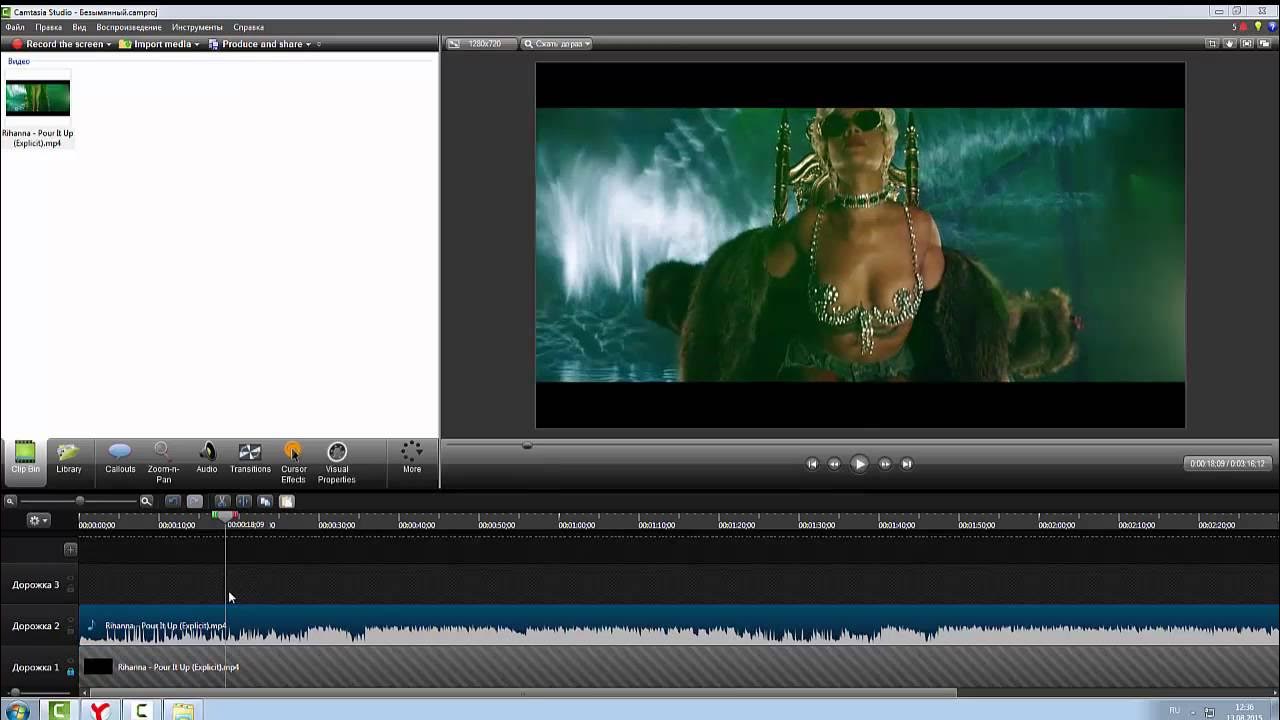This screenshot has width=1280, height=720.
Task: Click RU language indicator in tray
Action: [1174, 710]
